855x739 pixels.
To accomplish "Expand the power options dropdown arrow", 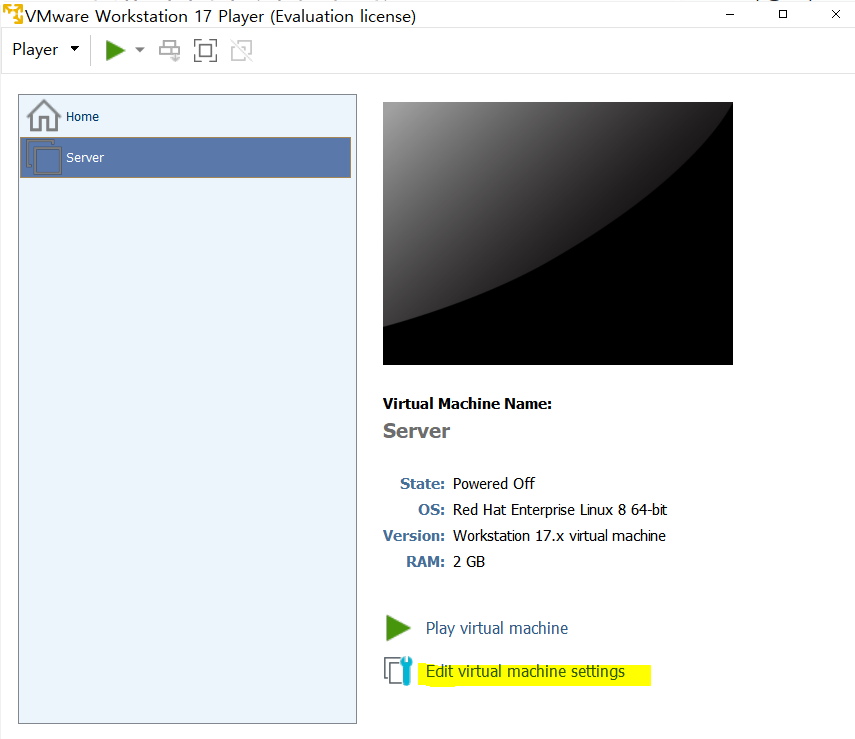I will pyautogui.click(x=140, y=50).
